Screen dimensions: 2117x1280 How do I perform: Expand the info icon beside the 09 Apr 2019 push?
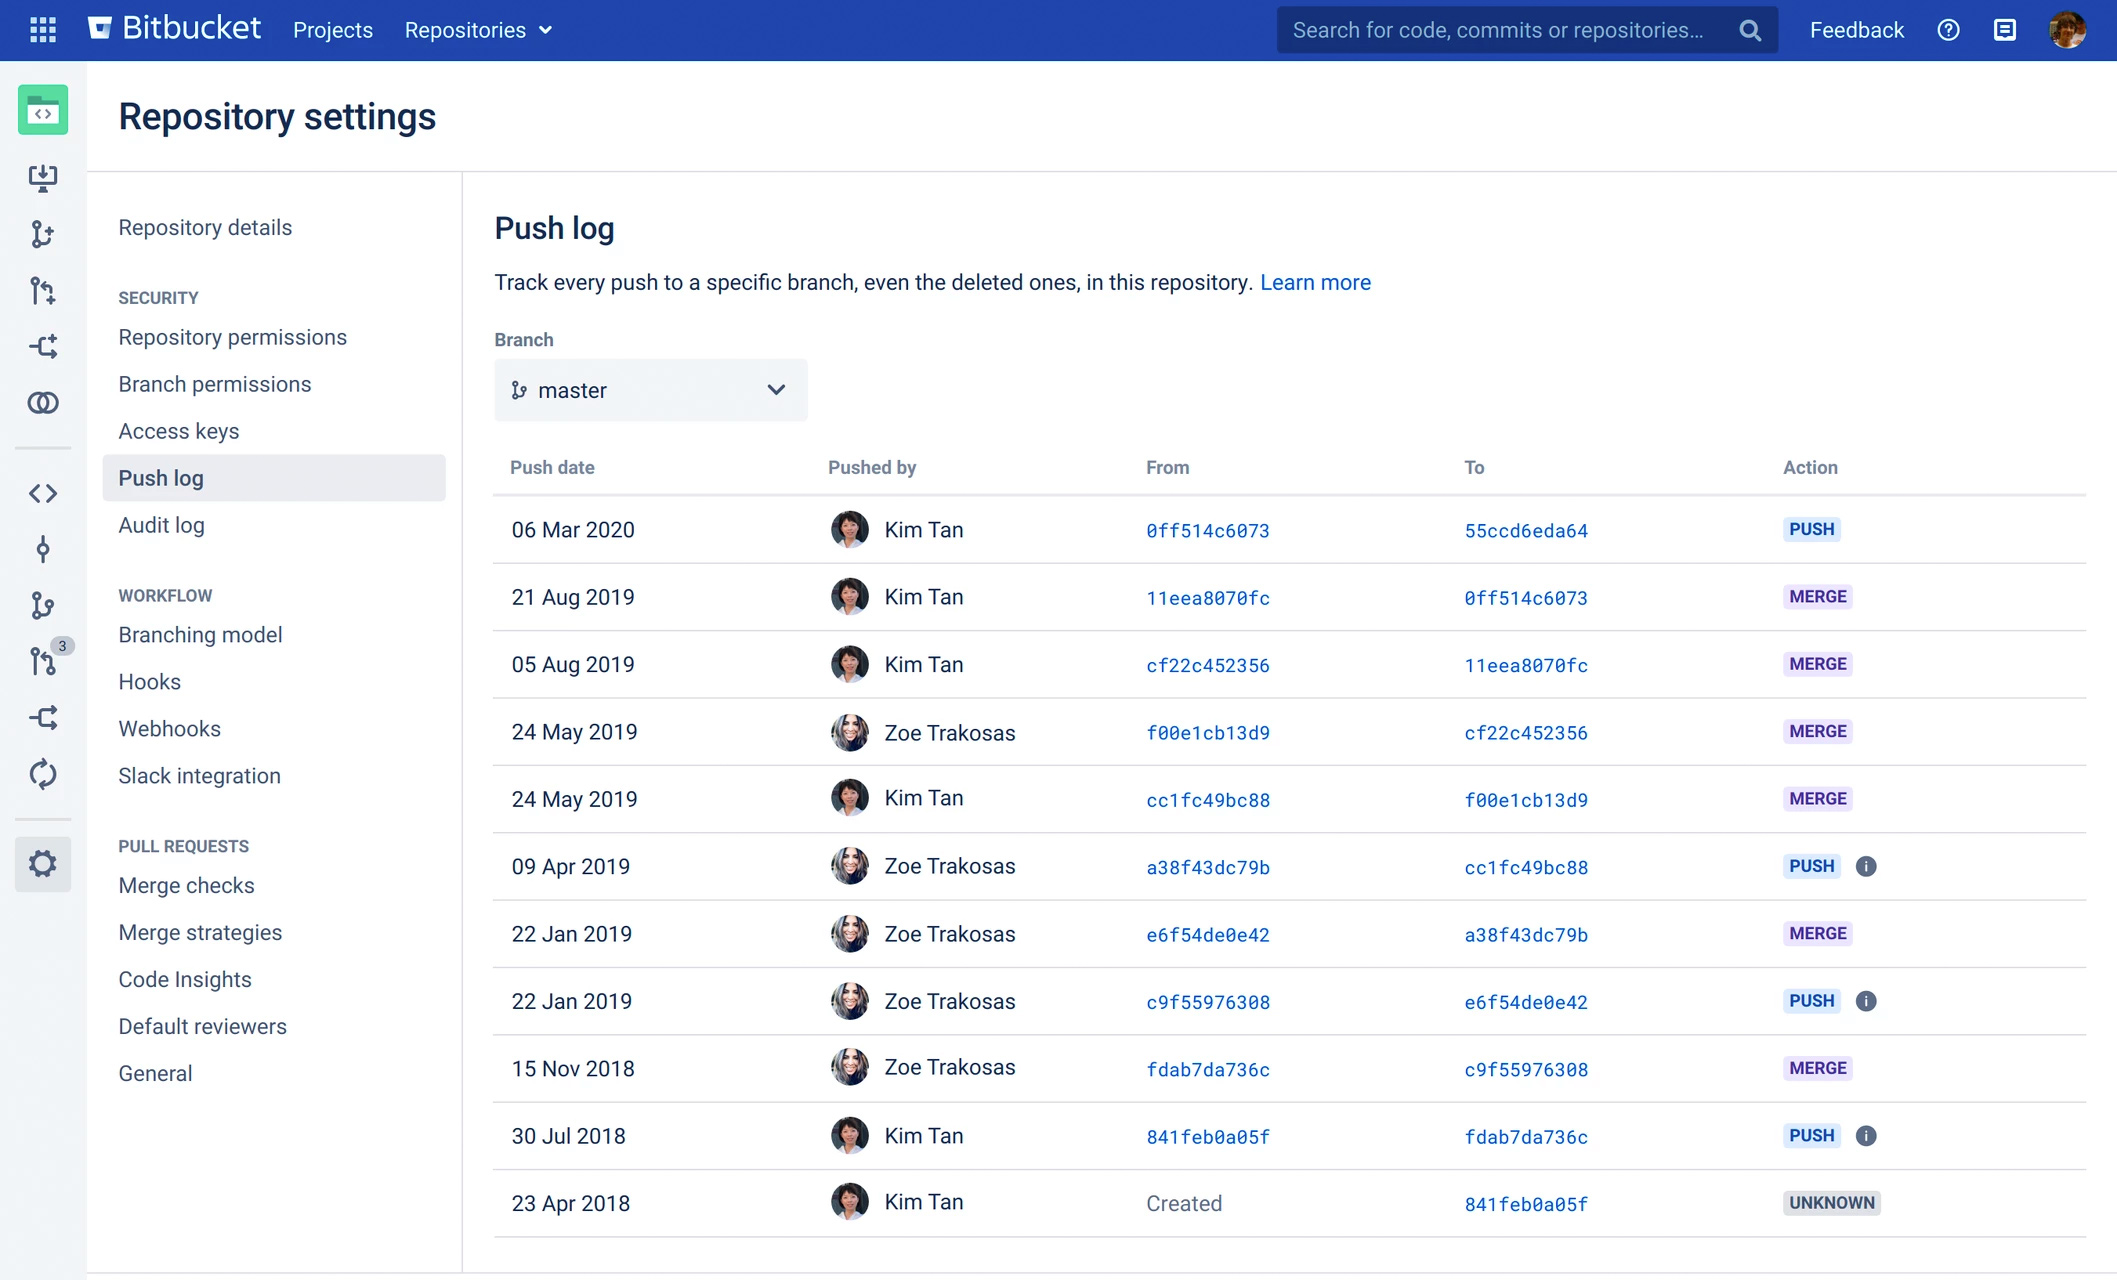coord(1866,866)
